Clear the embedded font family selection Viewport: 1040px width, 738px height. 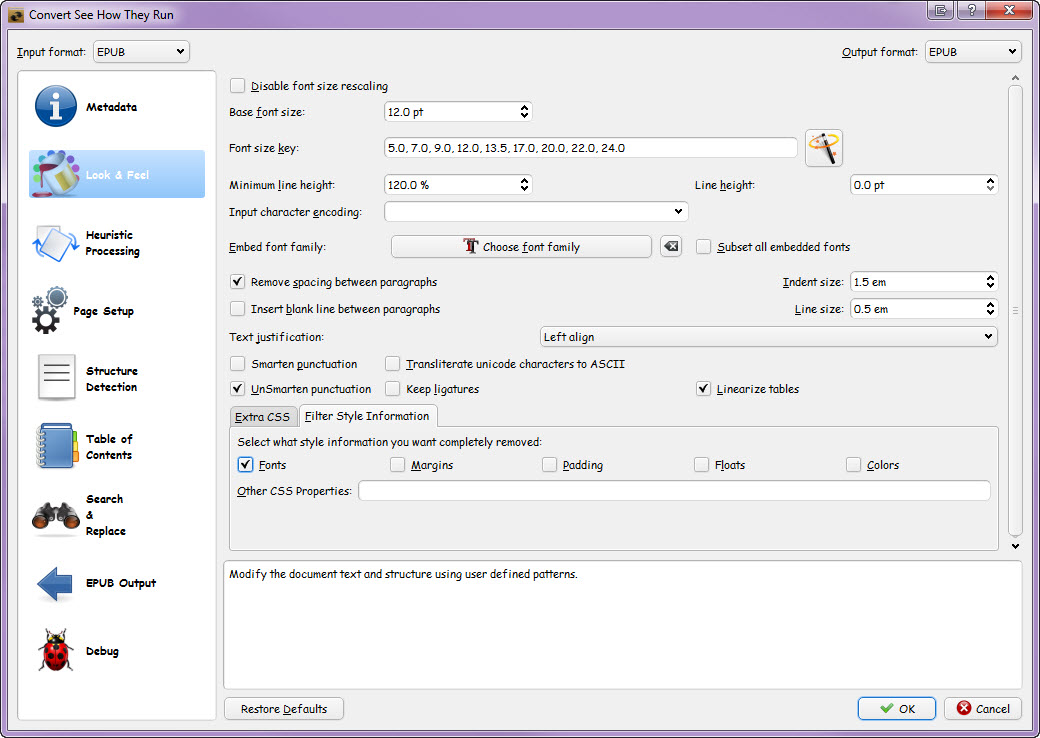(671, 247)
